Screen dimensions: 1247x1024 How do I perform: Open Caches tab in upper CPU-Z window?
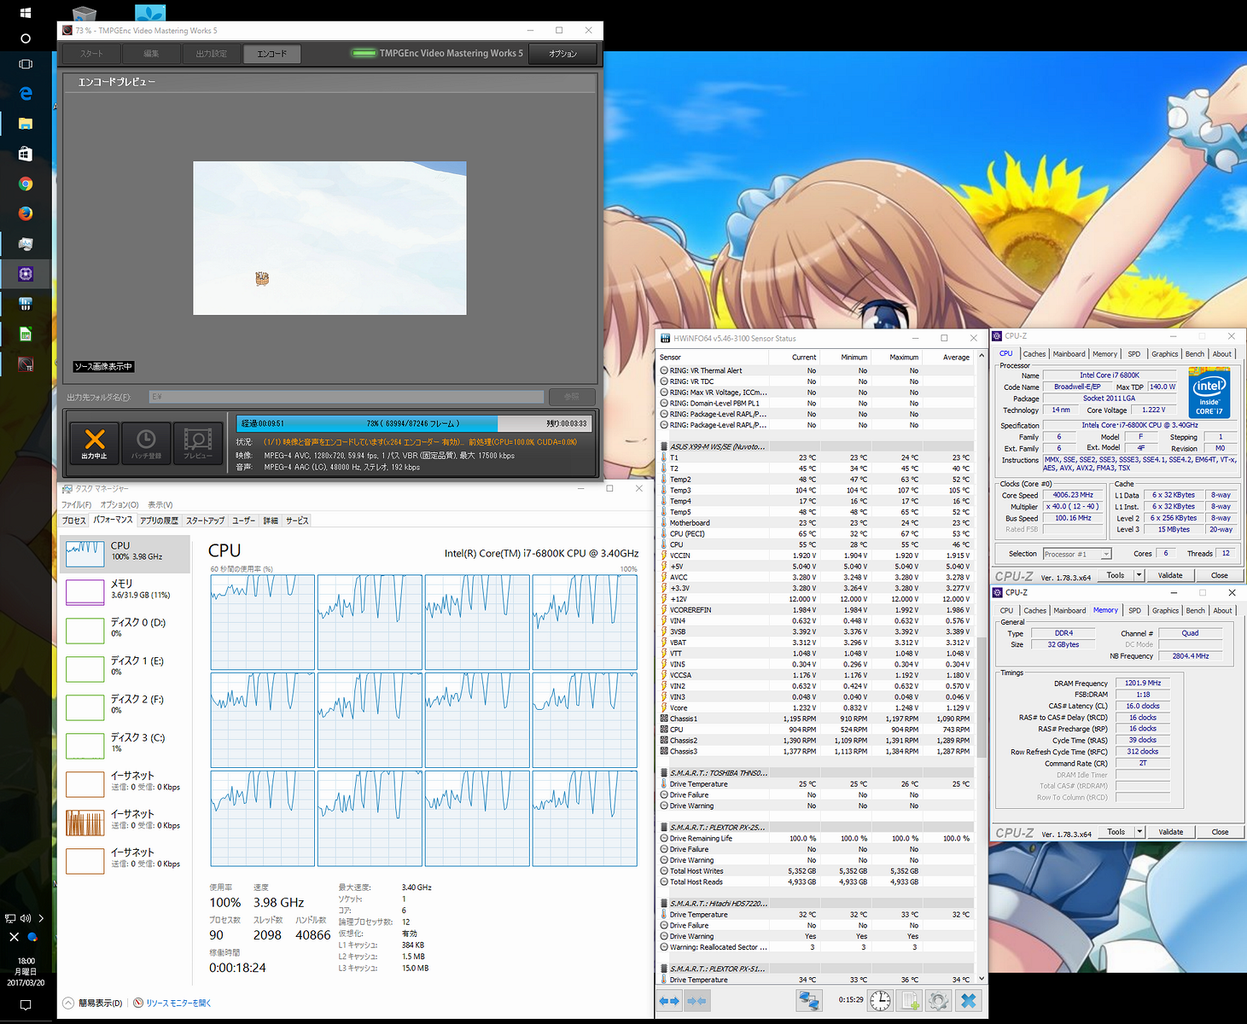click(1034, 354)
